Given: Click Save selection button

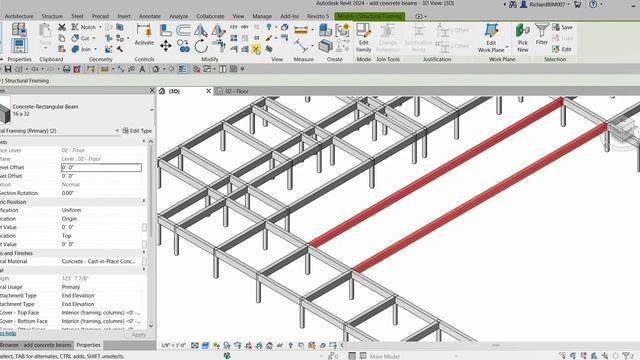Looking at the screenshot, I should pyautogui.click(x=562, y=27).
